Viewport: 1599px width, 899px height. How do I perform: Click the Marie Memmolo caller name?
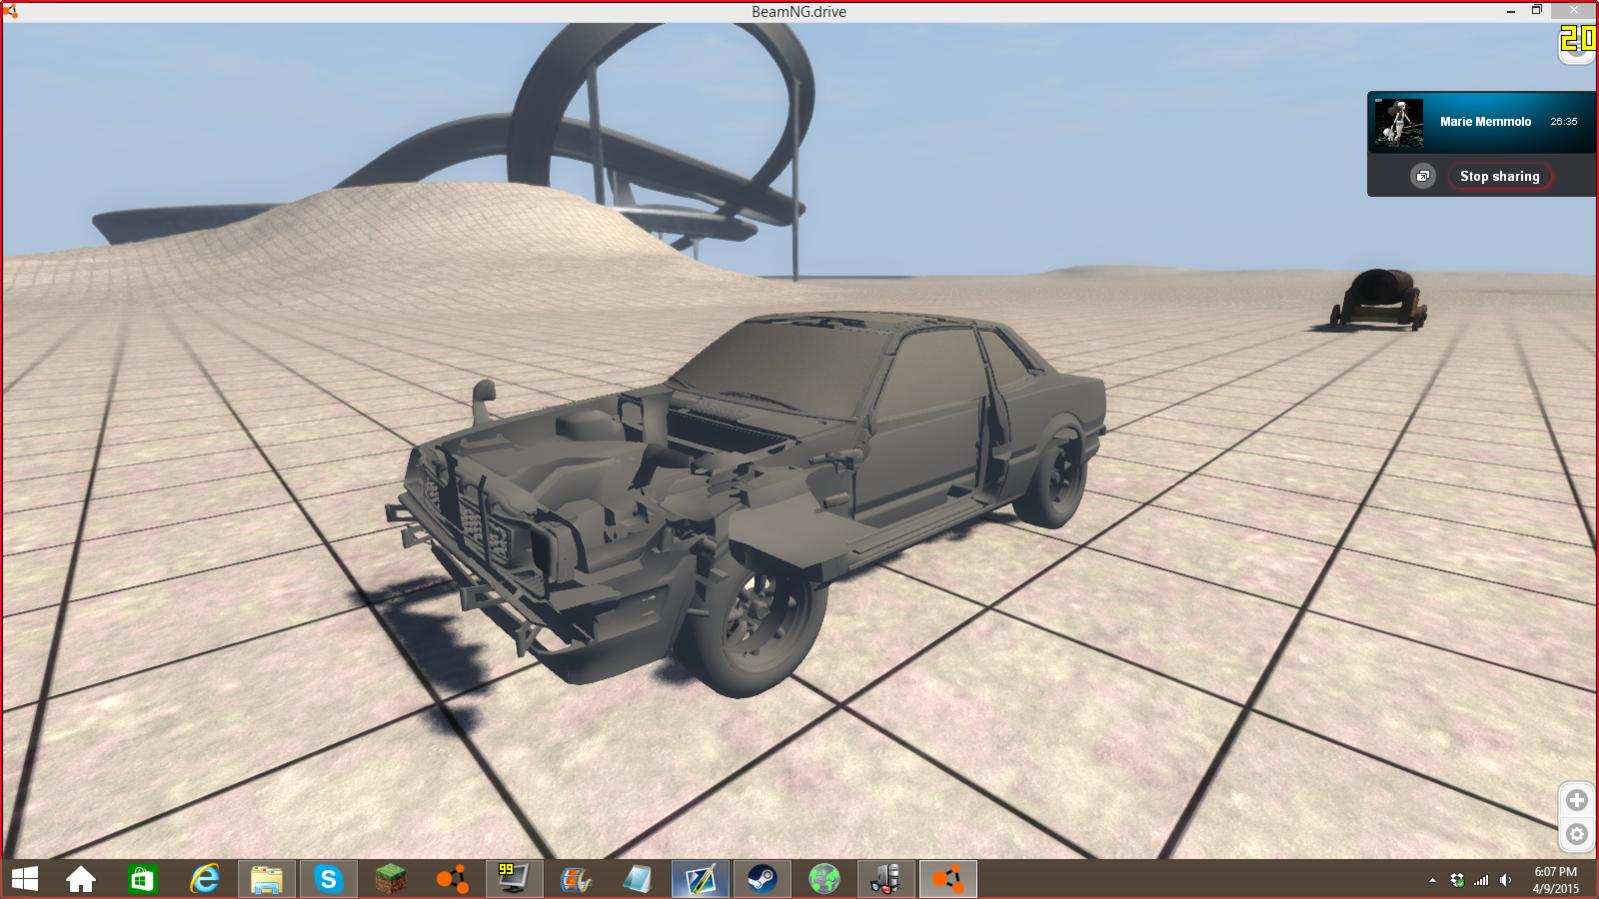[x=1485, y=122]
